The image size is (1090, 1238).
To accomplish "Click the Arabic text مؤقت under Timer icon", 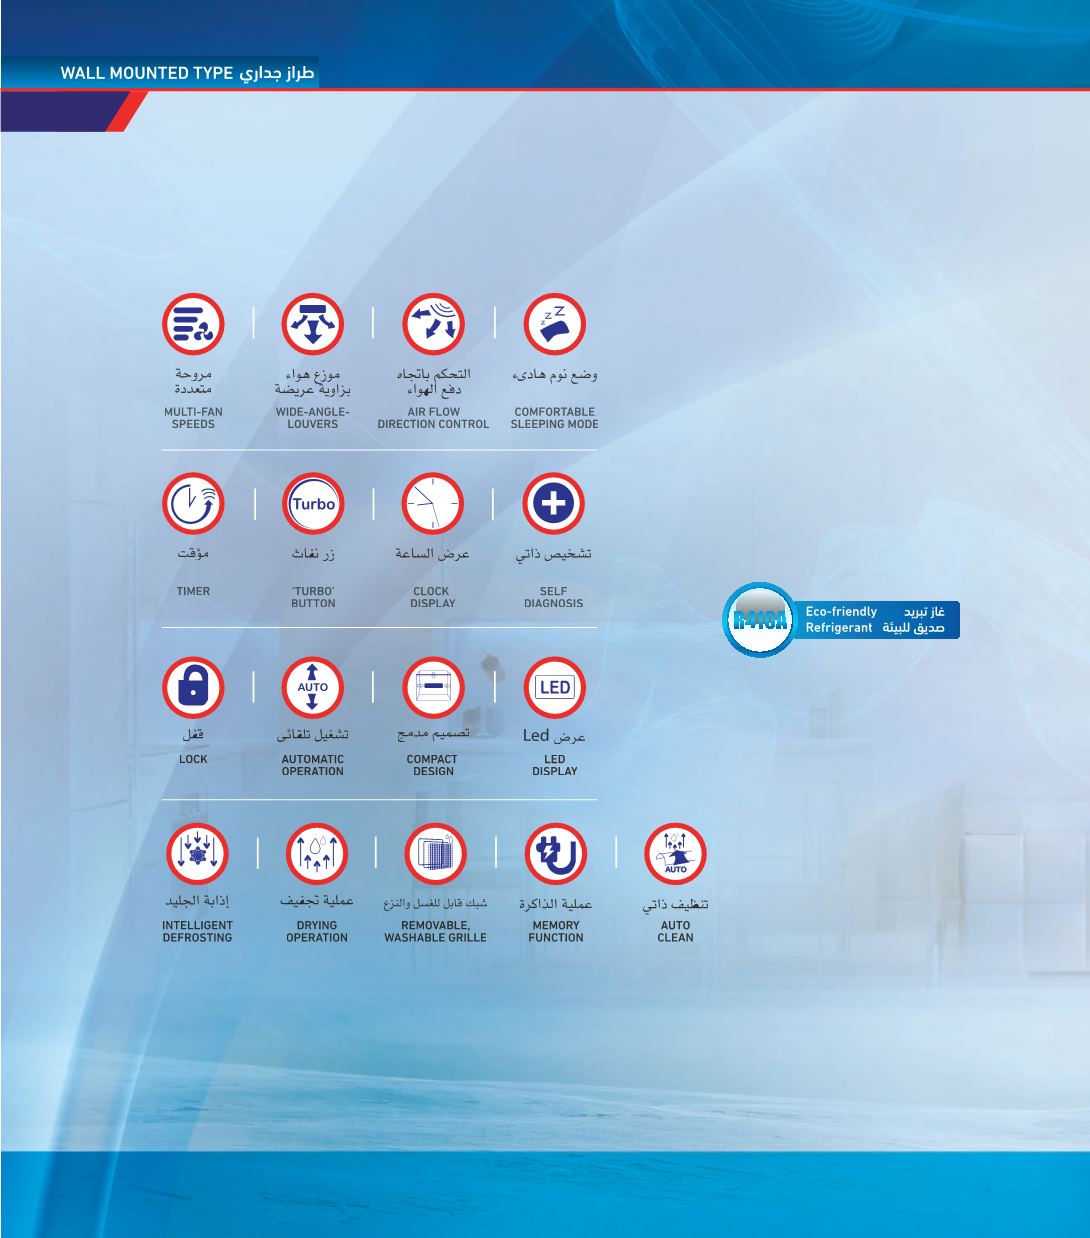I will (193, 553).
